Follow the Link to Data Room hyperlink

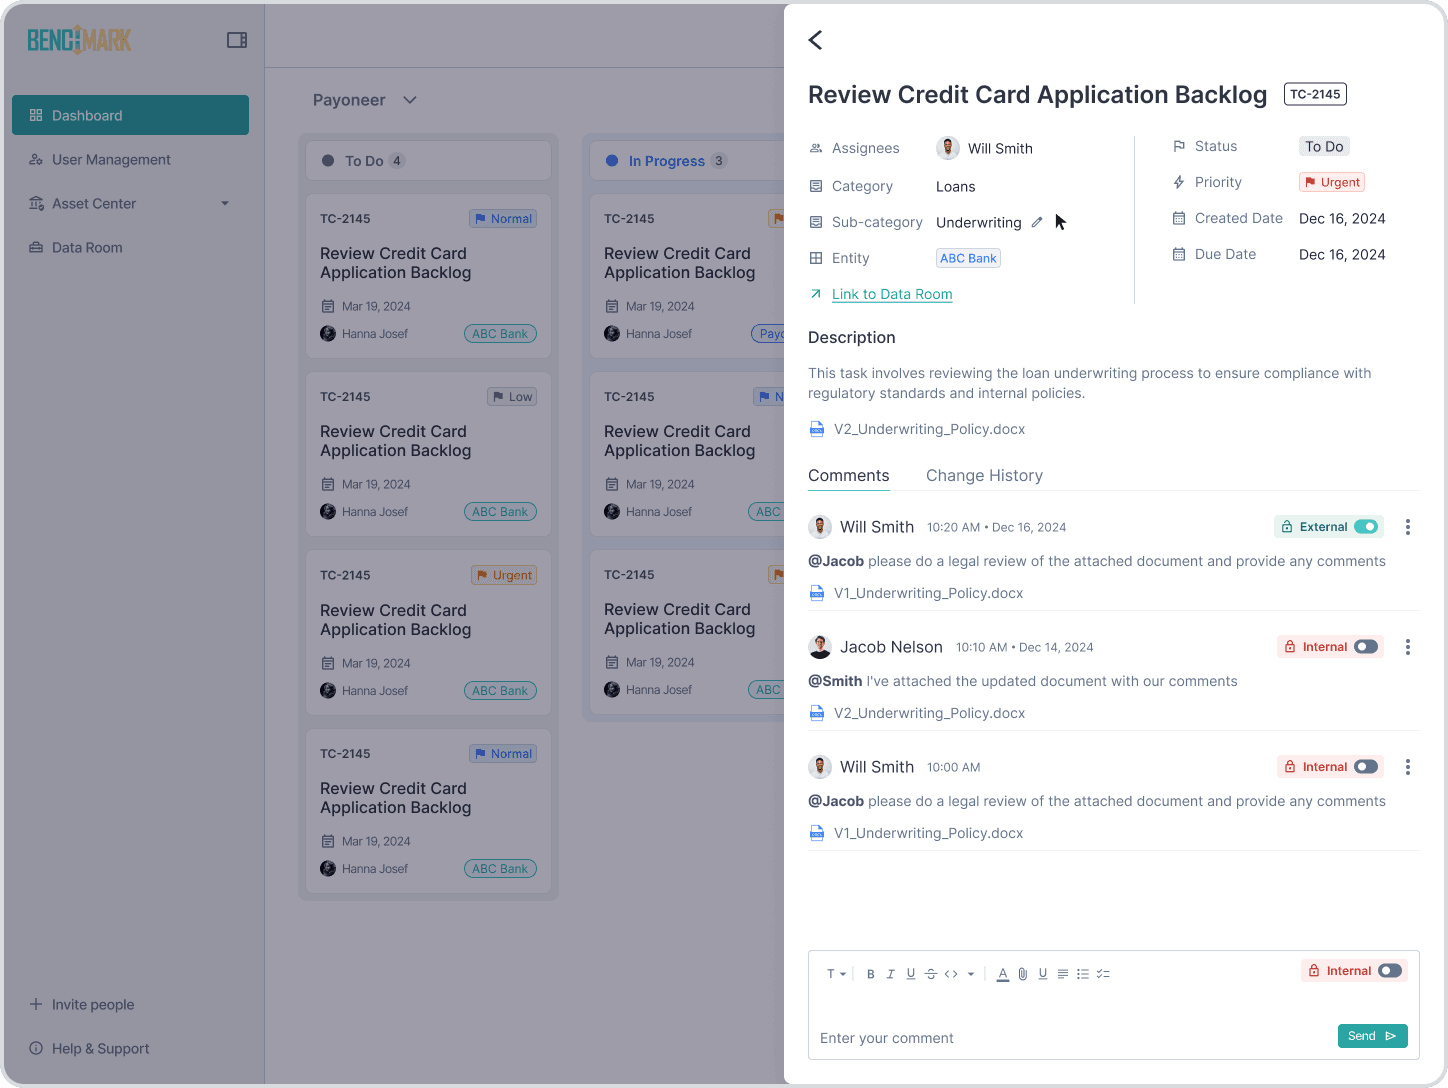(x=892, y=294)
